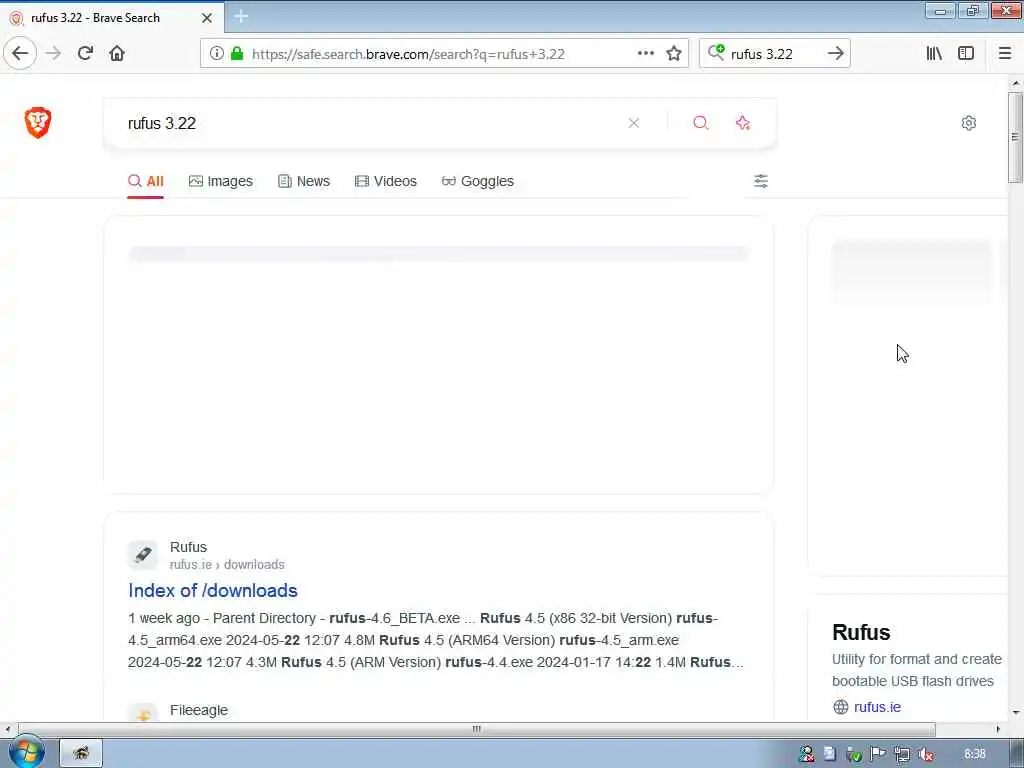Viewport: 1024px width, 768px height.
Task: Toggle the muted volume tray icon
Action: tap(925, 754)
